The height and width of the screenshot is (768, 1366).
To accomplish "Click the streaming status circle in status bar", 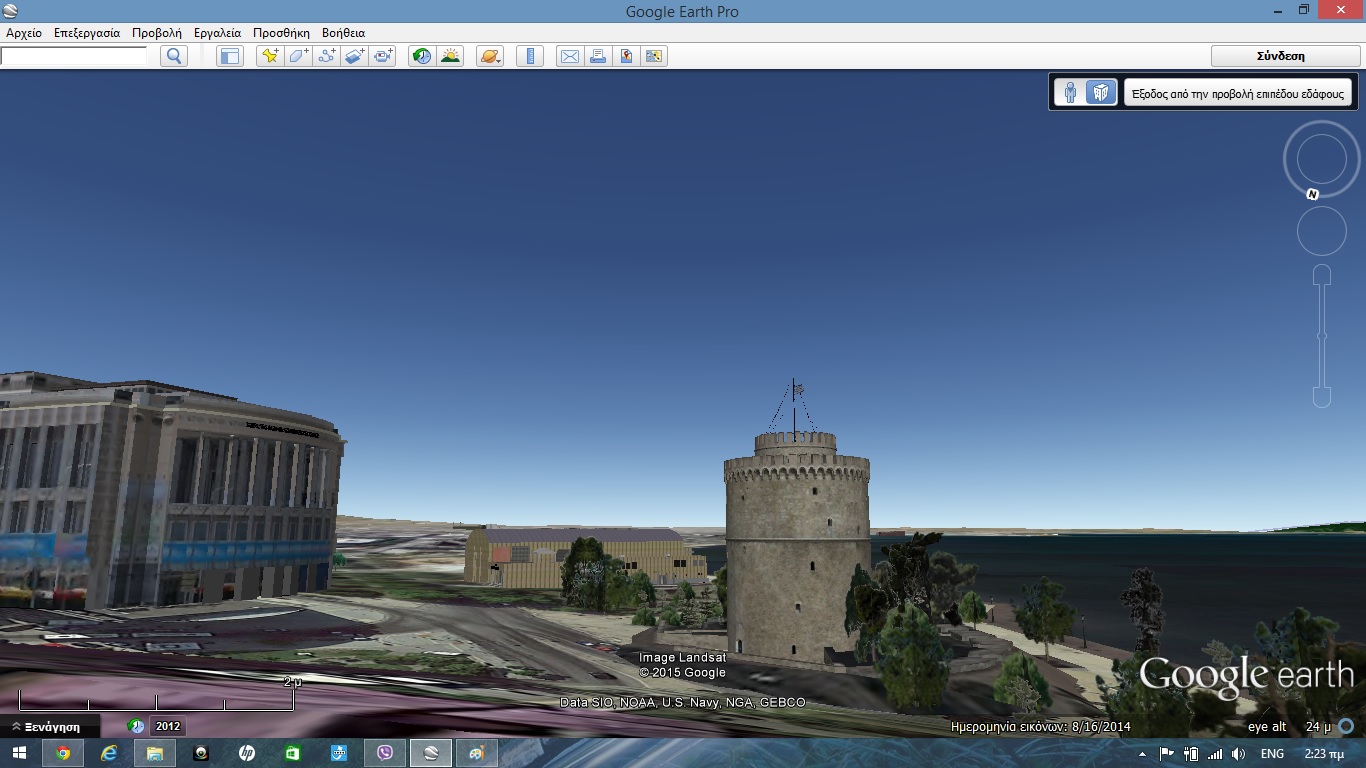I will pyautogui.click(x=1346, y=726).
